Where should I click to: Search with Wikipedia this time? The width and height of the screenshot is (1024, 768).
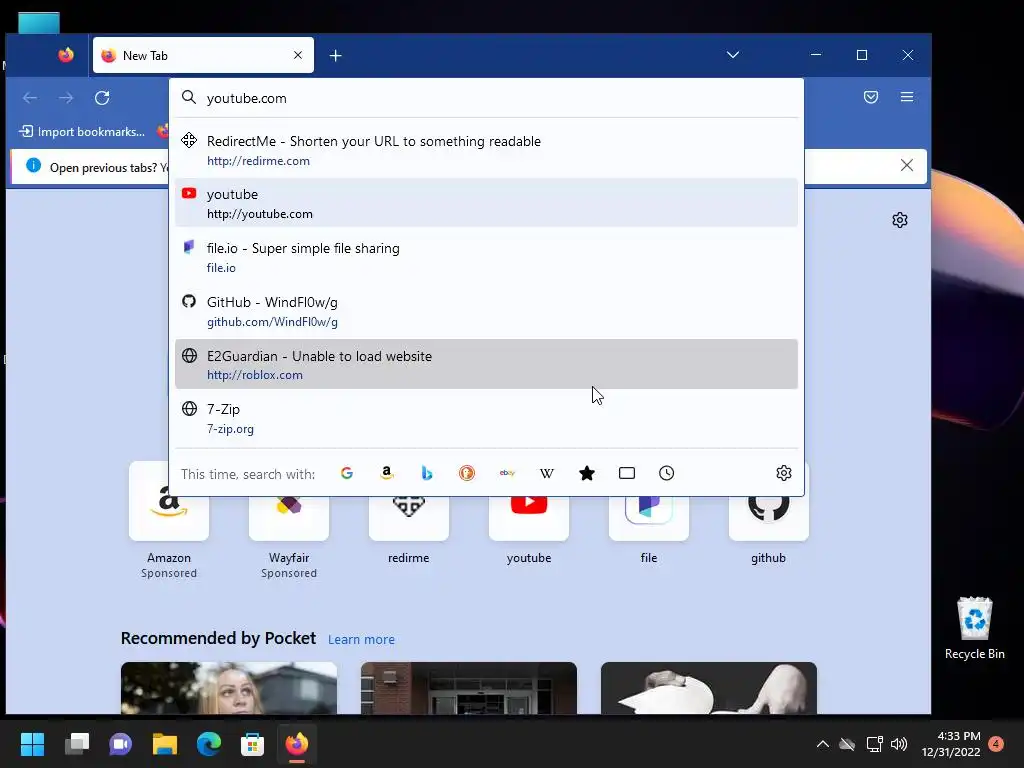[547, 473]
